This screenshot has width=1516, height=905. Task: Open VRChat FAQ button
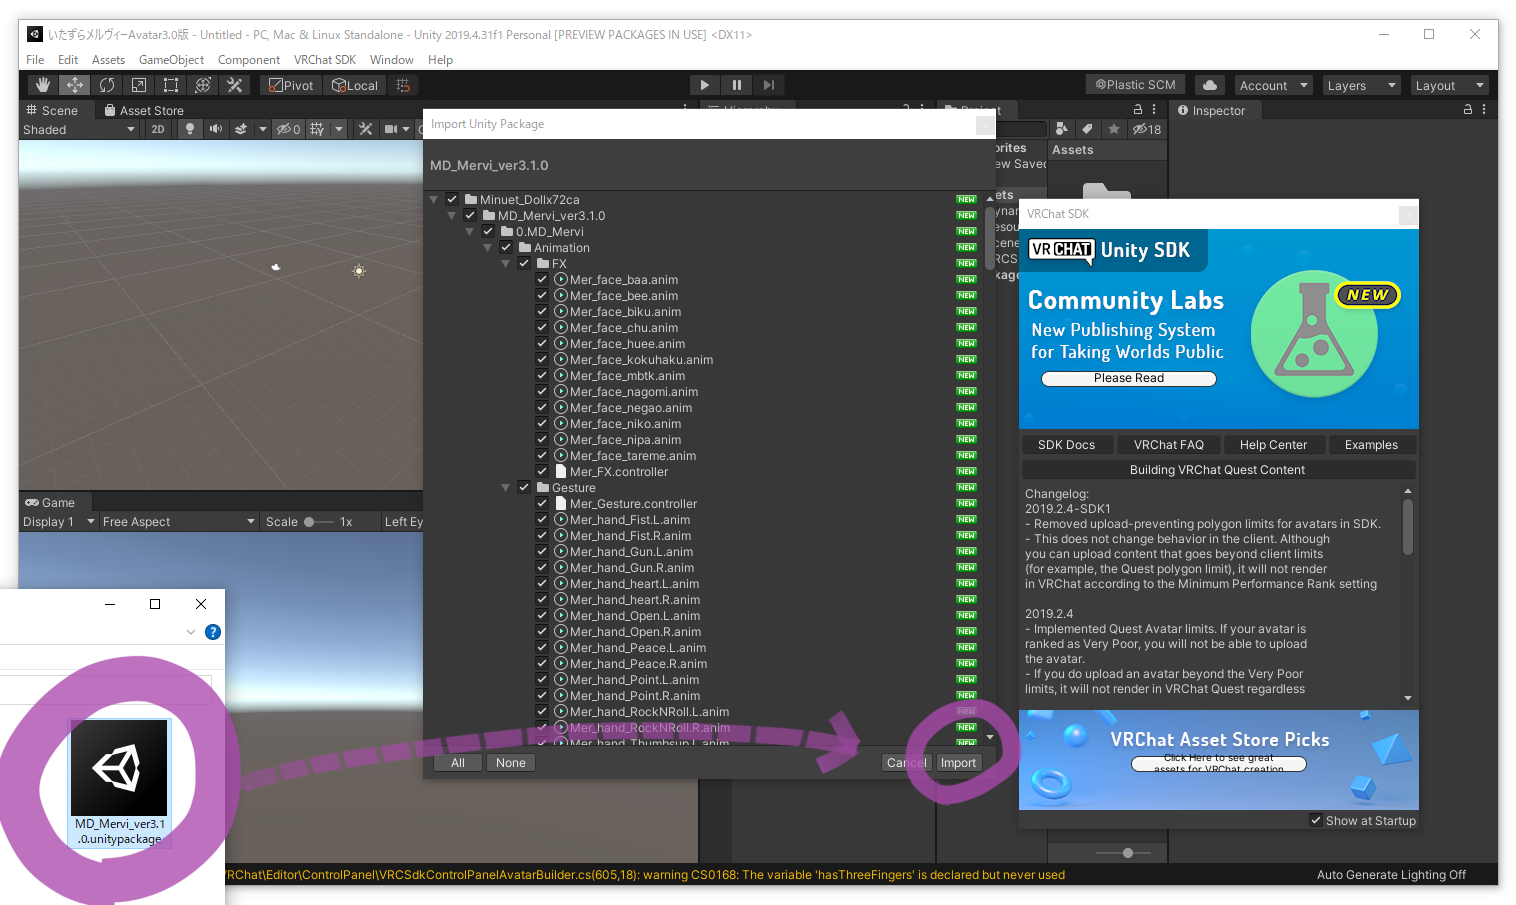(1169, 444)
